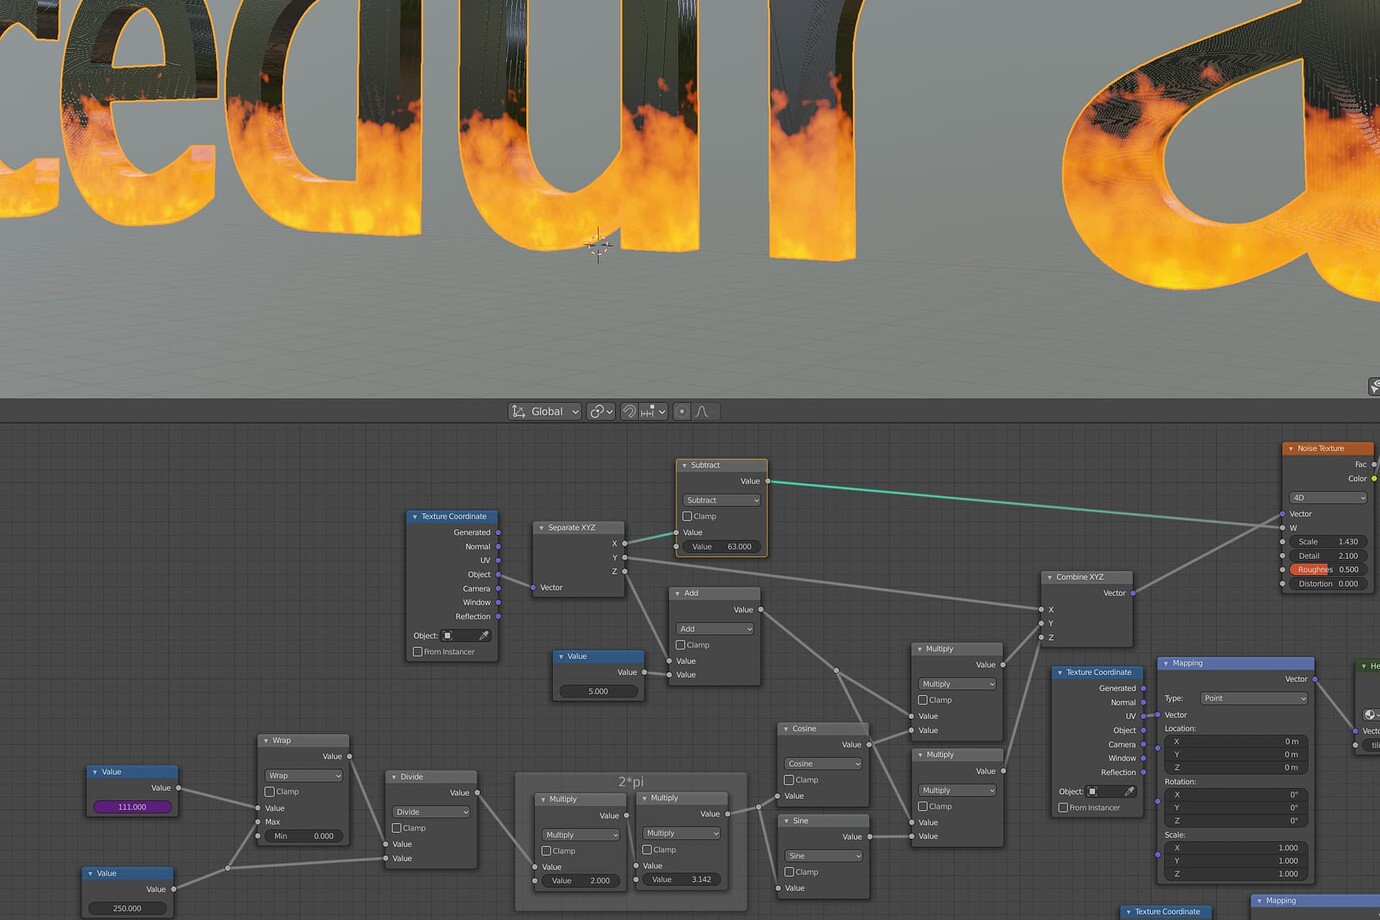1380x920 pixels.
Task: Click the purple 111.000 value field
Action: [132, 807]
